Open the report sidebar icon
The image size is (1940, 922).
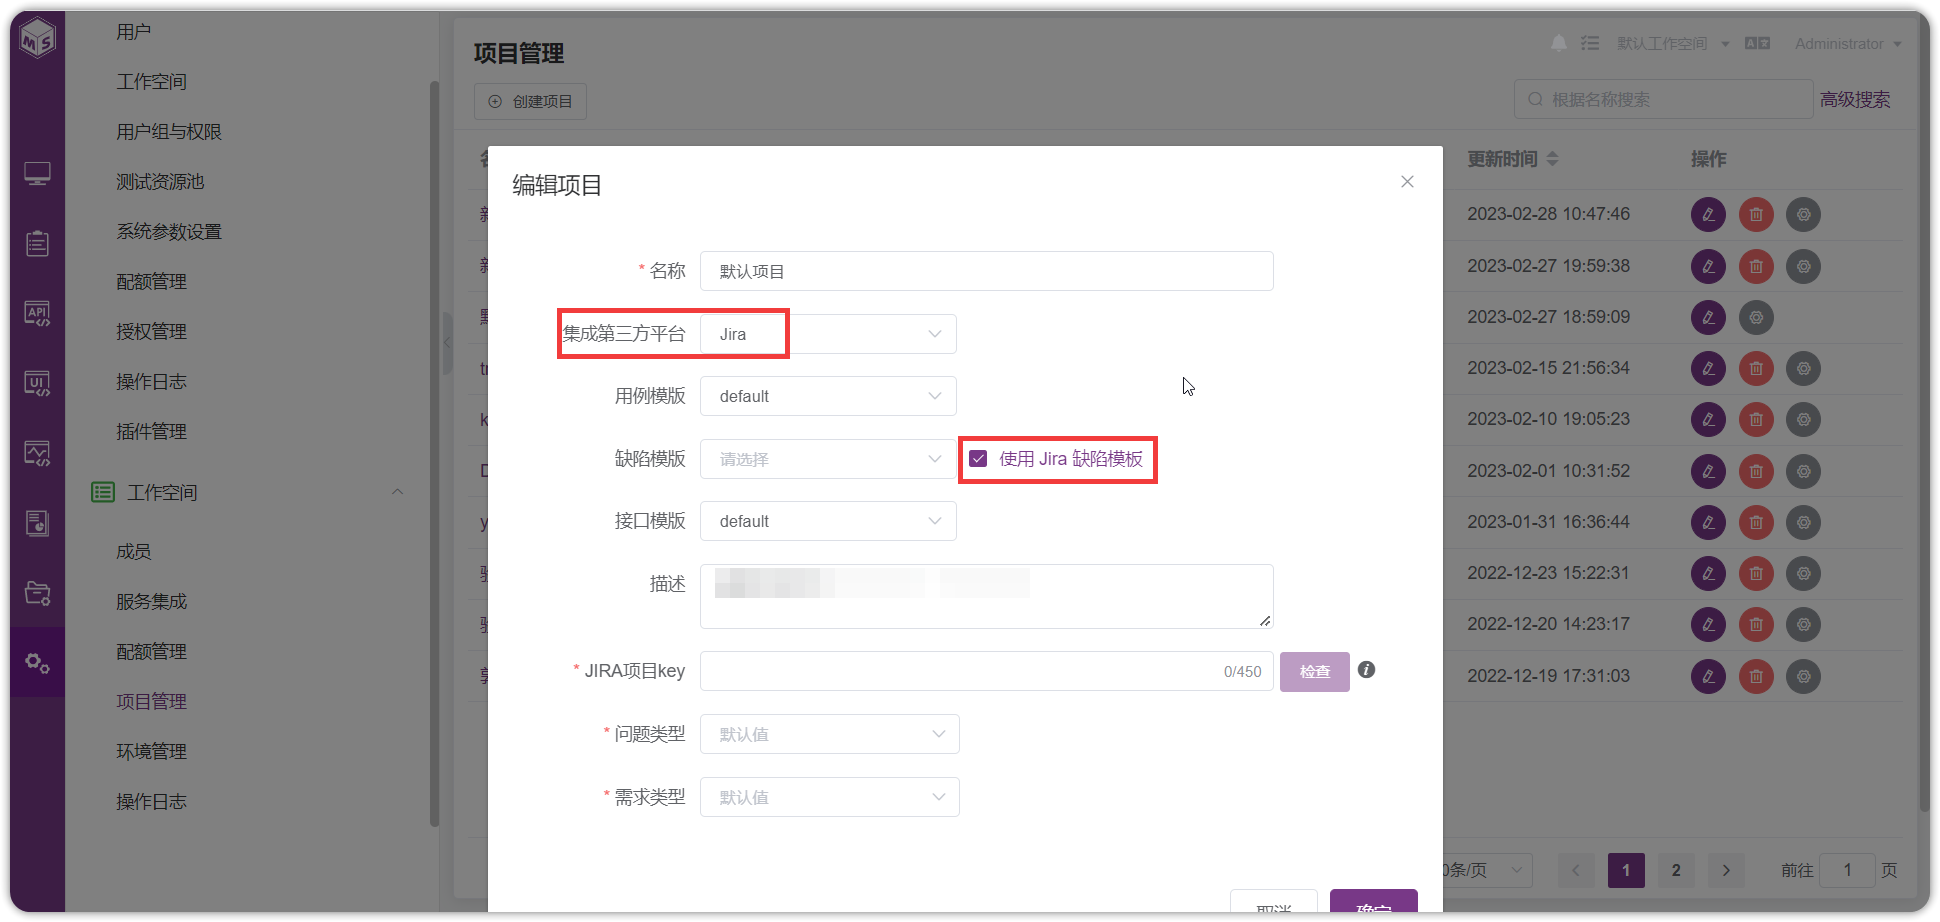[x=37, y=523]
